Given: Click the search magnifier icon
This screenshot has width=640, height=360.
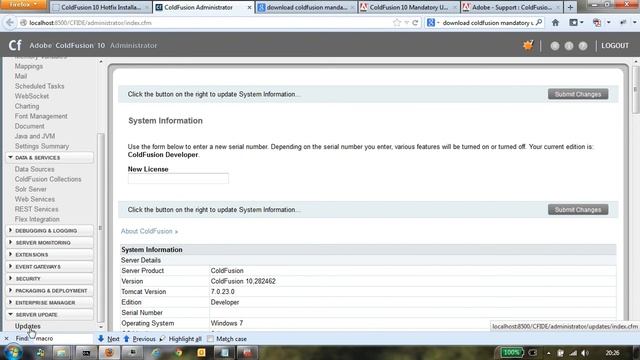Looking at the screenshot, I should click(x=539, y=22).
